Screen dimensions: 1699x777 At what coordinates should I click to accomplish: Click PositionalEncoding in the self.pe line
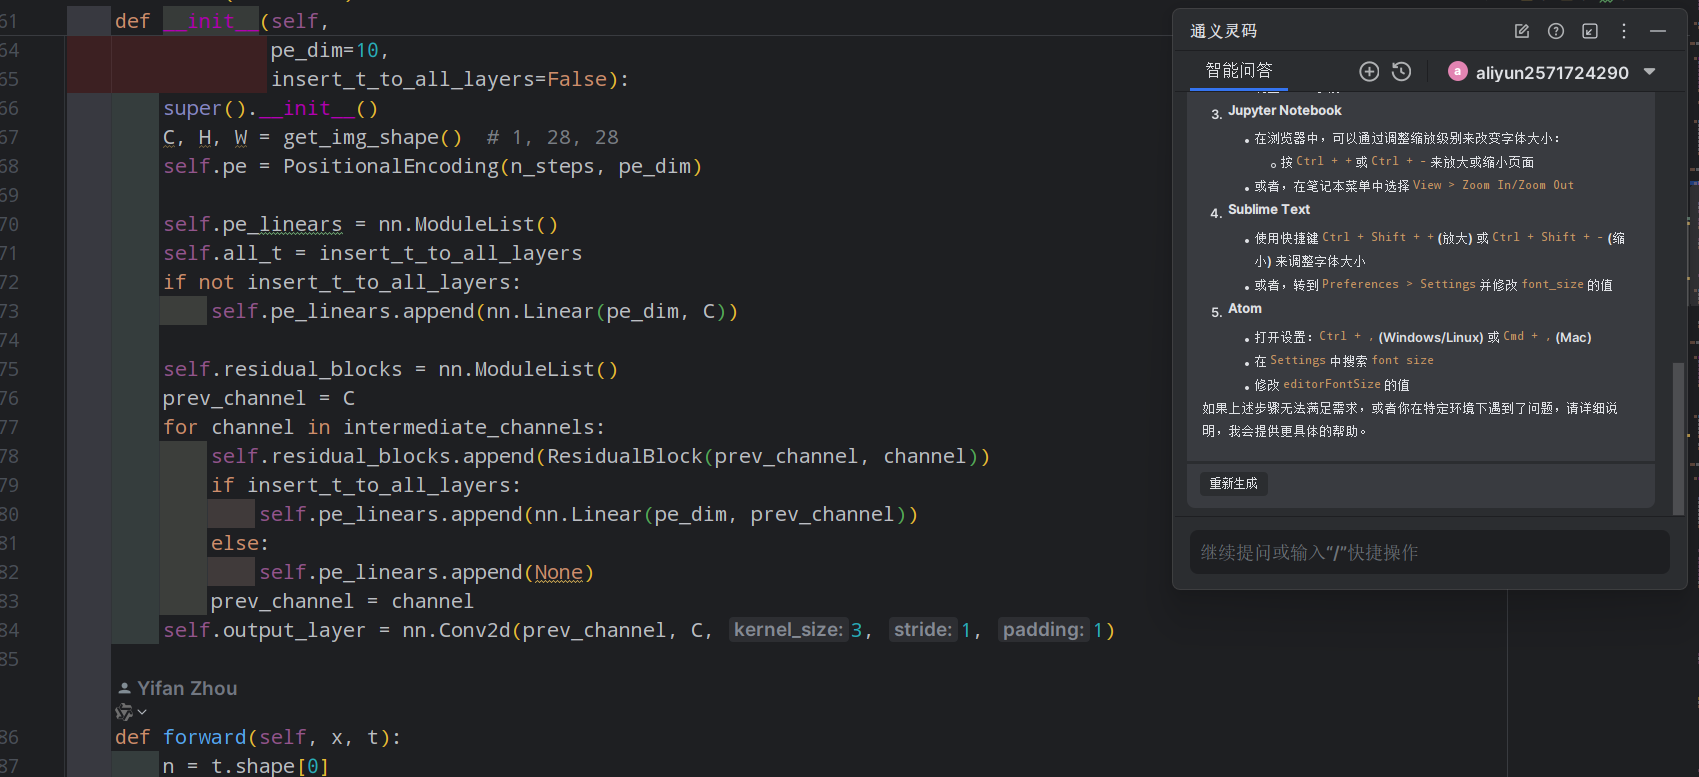(x=391, y=166)
